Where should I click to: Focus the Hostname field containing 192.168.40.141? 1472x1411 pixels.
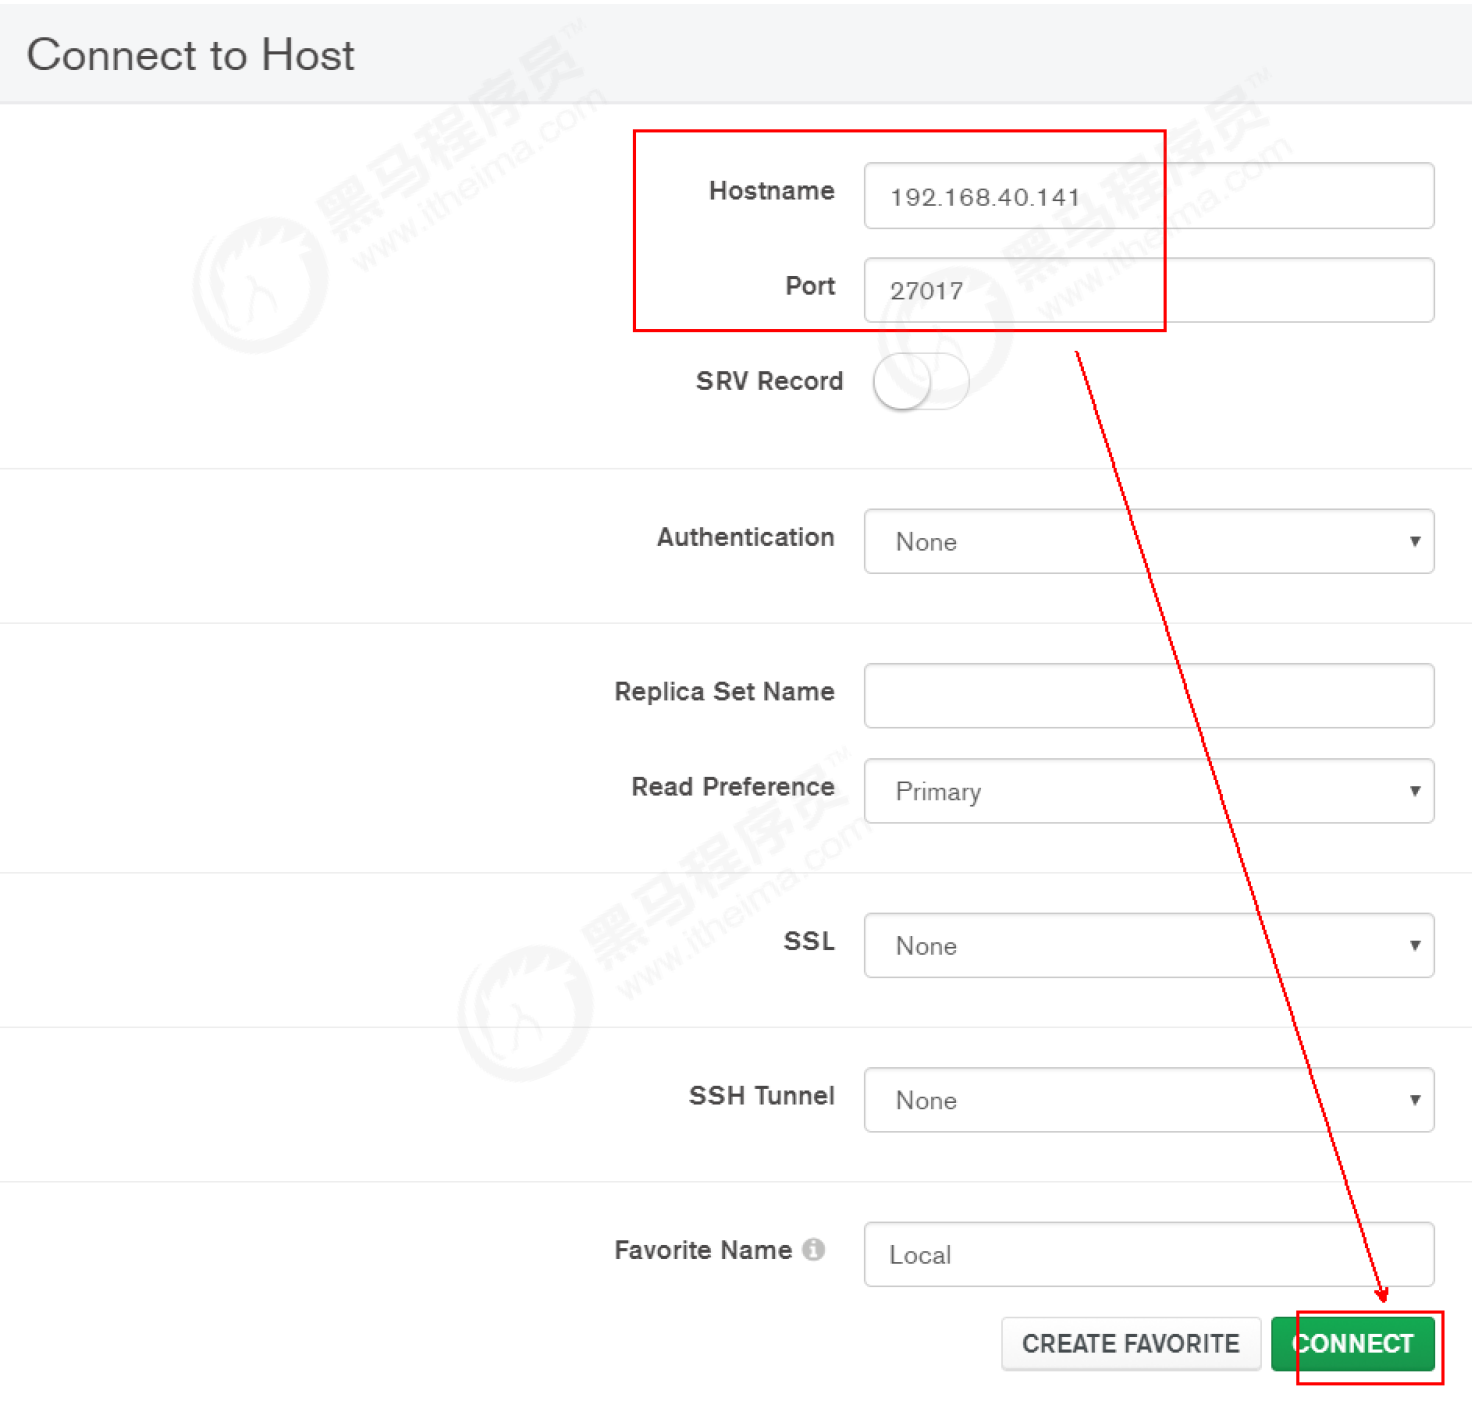[x=1148, y=196]
